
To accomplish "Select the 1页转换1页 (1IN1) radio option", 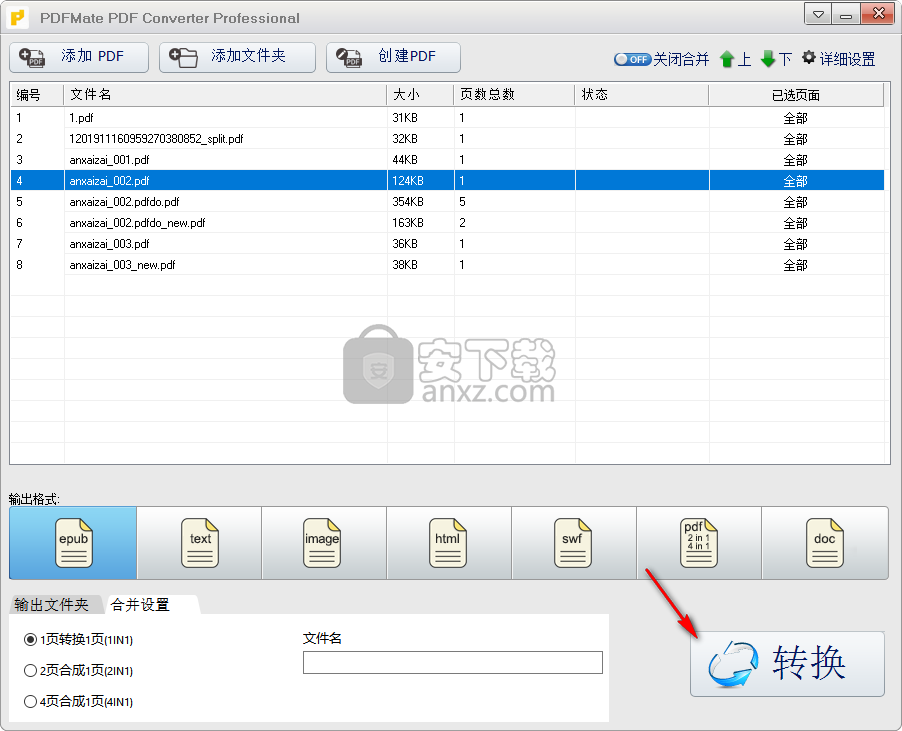I will [30, 639].
